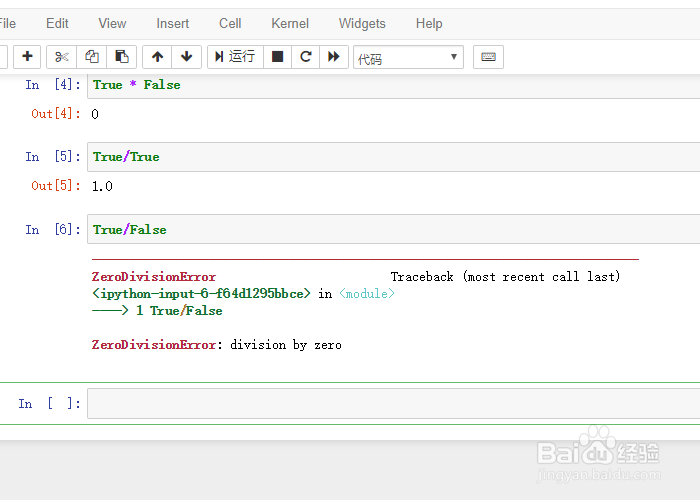Click the In [5] prompt label

[53, 157]
